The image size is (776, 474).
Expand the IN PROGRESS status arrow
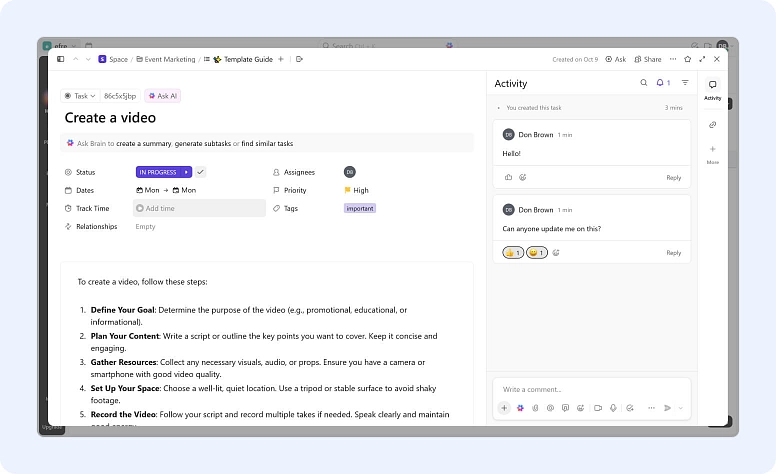pyautogui.click(x=186, y=172)
